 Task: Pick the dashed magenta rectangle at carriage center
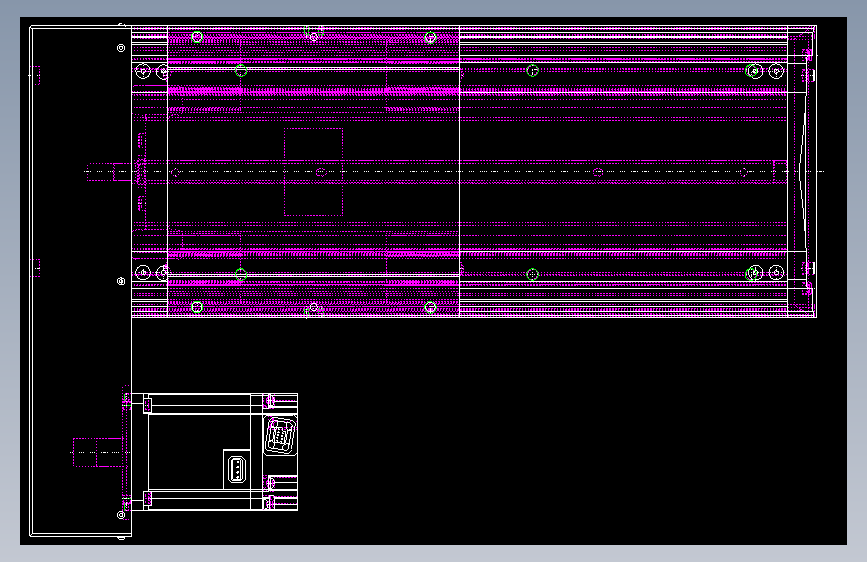point(314,172)
